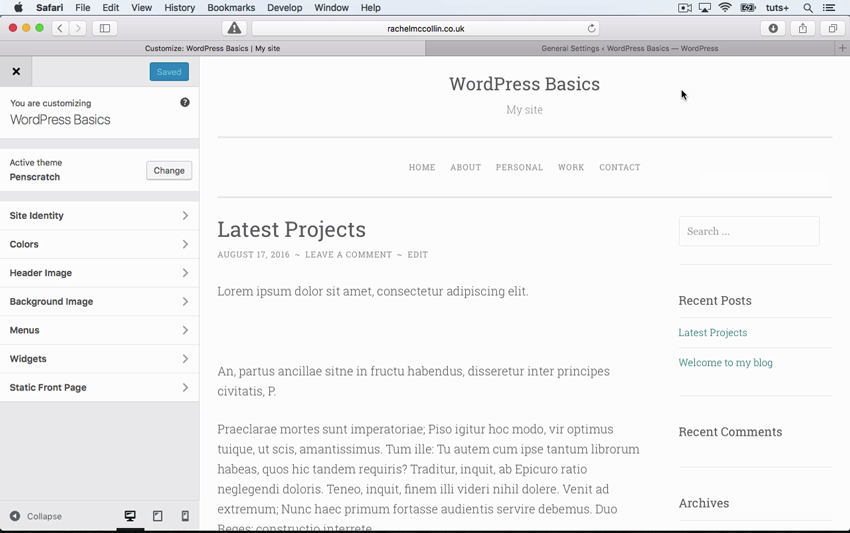Open the WORK navigation link
The image size is (850, 533).
tap(571, 168)
